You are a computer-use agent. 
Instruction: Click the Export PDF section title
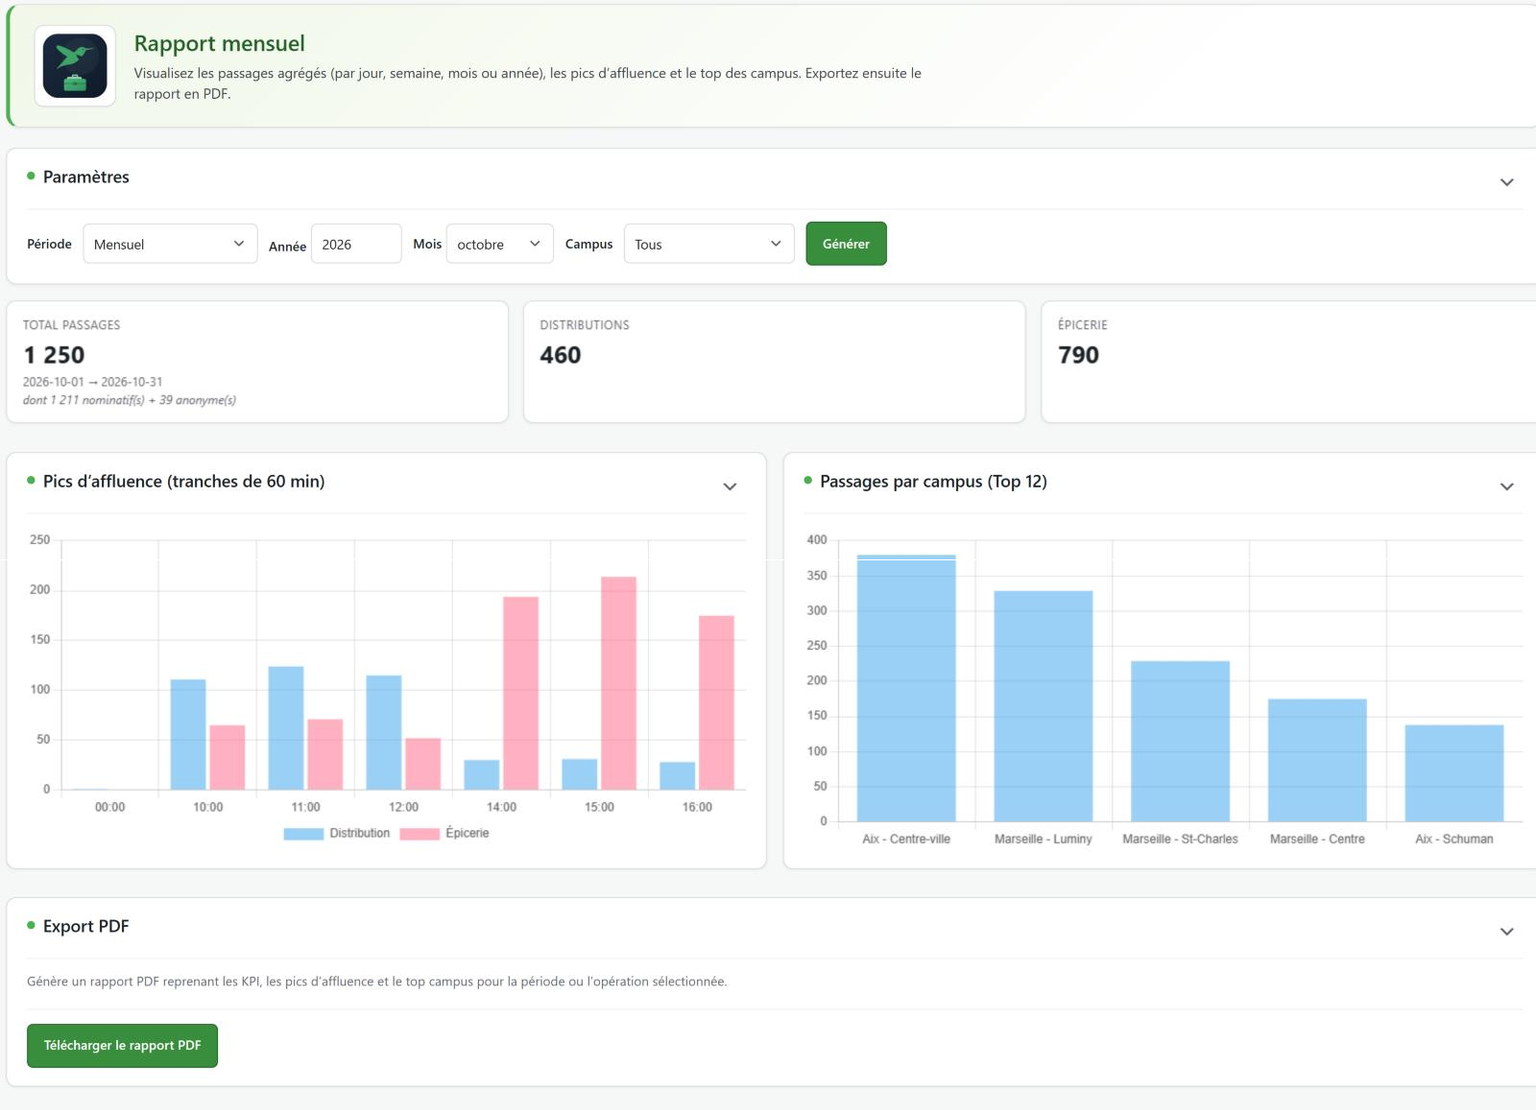pos(86,926)
